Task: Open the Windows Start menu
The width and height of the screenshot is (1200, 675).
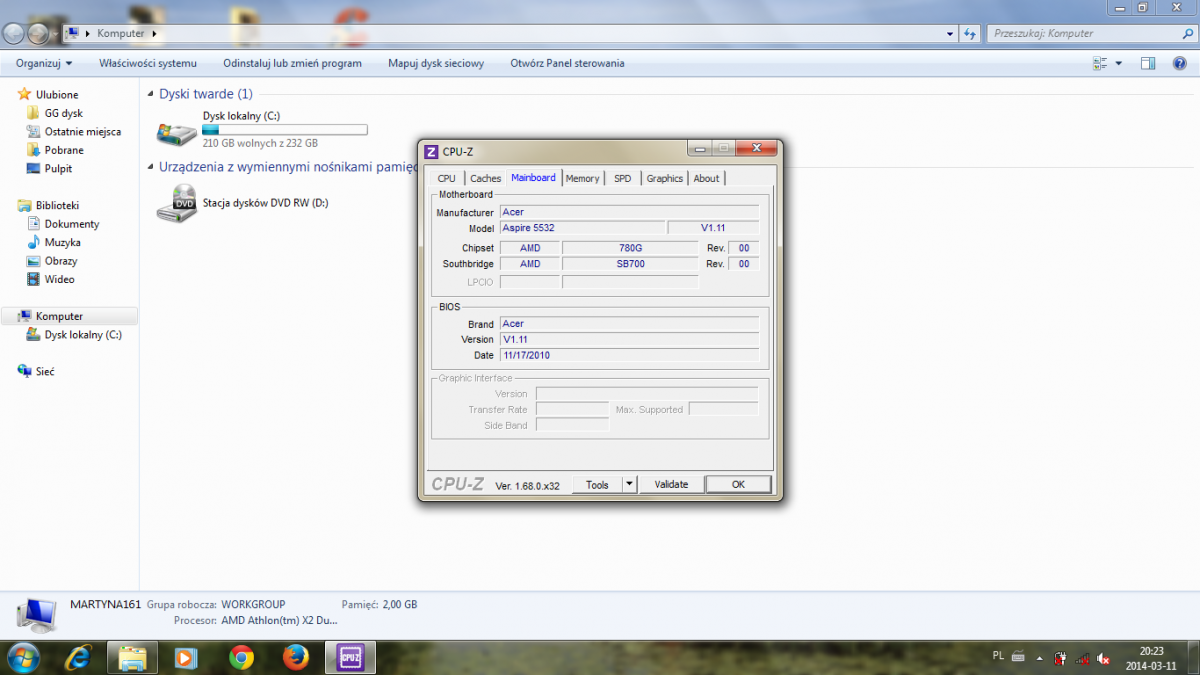Action: 22,657
